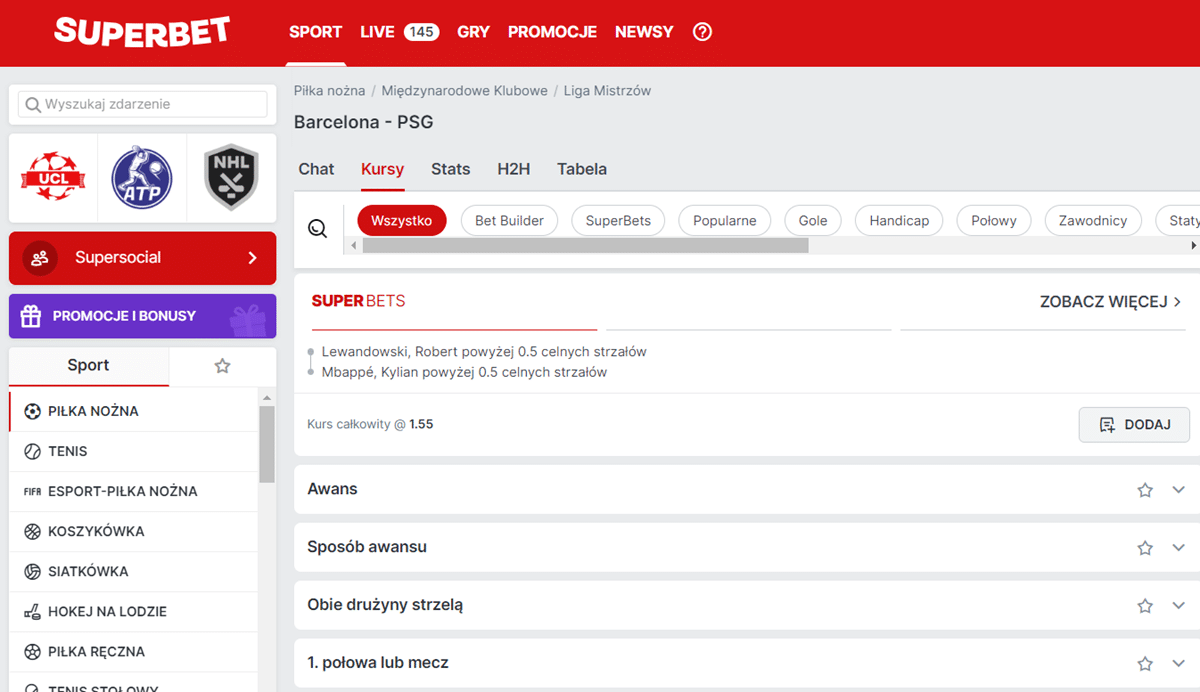The image size is (1200, 692).
Task: Collapse the Awans market chevron
Action: pyautogui.click(x=1178, y=490)
